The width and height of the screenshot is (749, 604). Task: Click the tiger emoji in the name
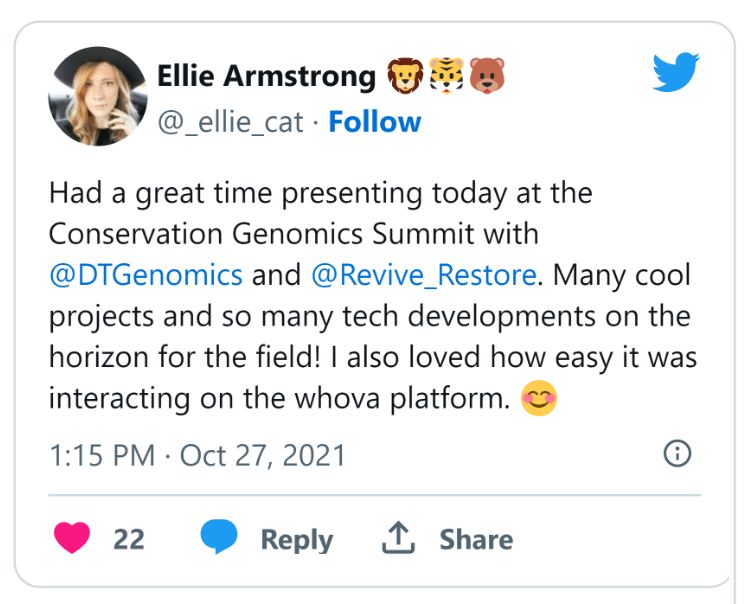446,76
